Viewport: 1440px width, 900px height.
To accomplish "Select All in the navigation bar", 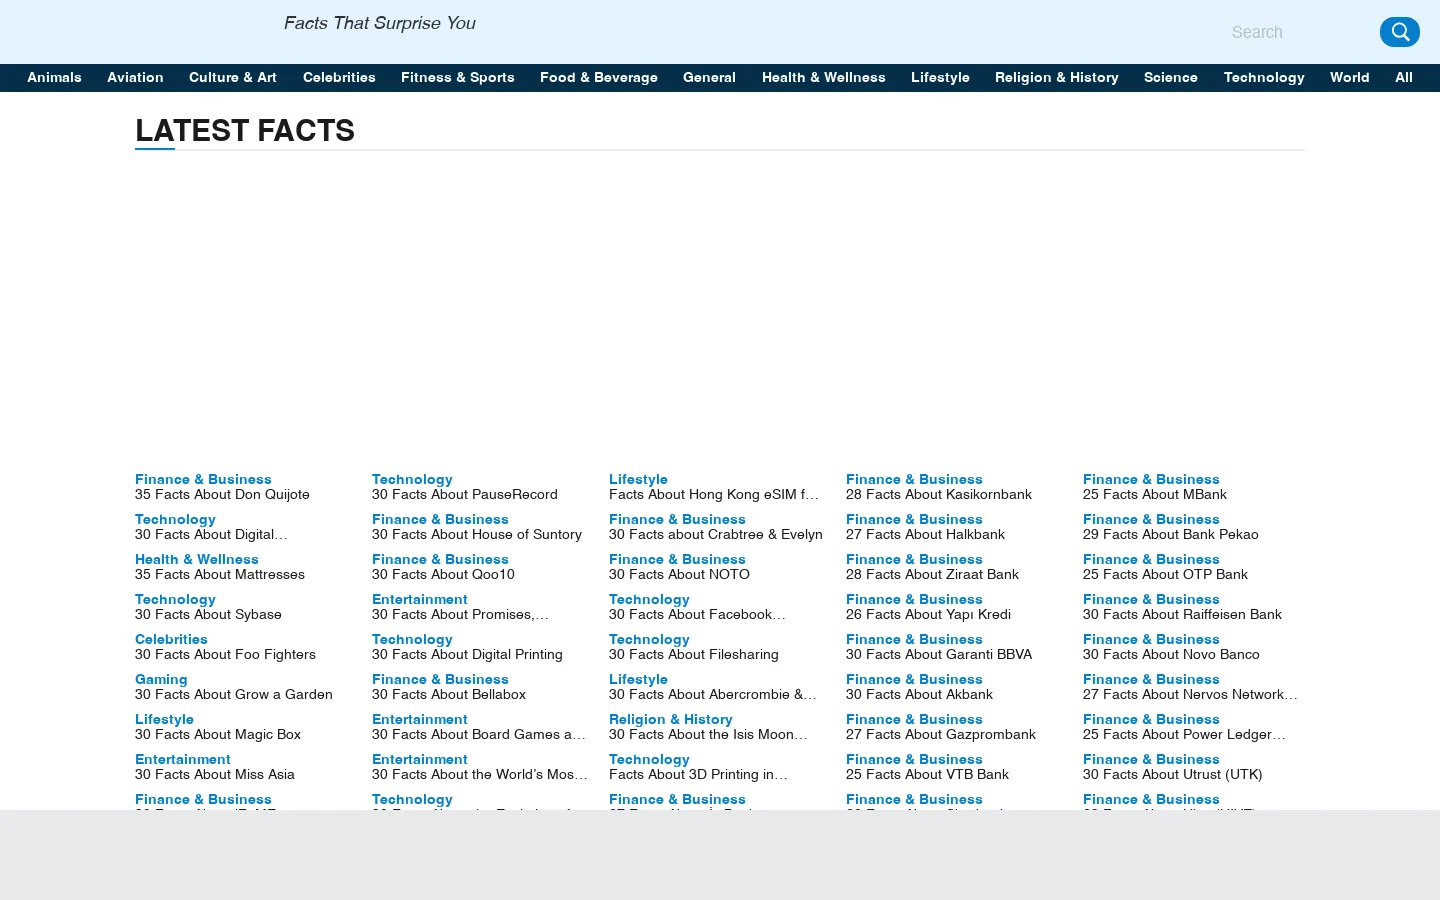I will click(x=1404, y=77).
